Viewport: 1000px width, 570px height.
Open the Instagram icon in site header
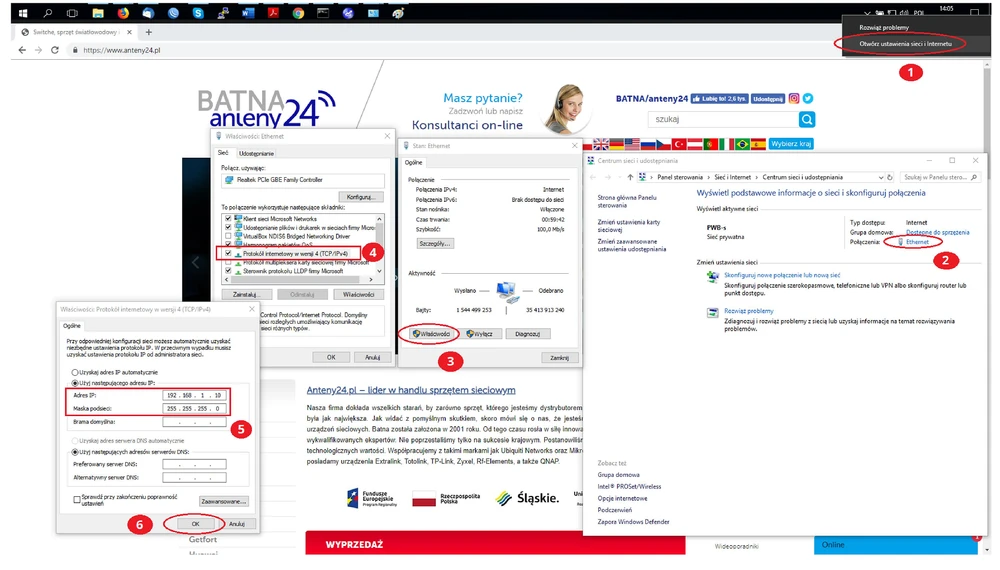click(794, 99)
